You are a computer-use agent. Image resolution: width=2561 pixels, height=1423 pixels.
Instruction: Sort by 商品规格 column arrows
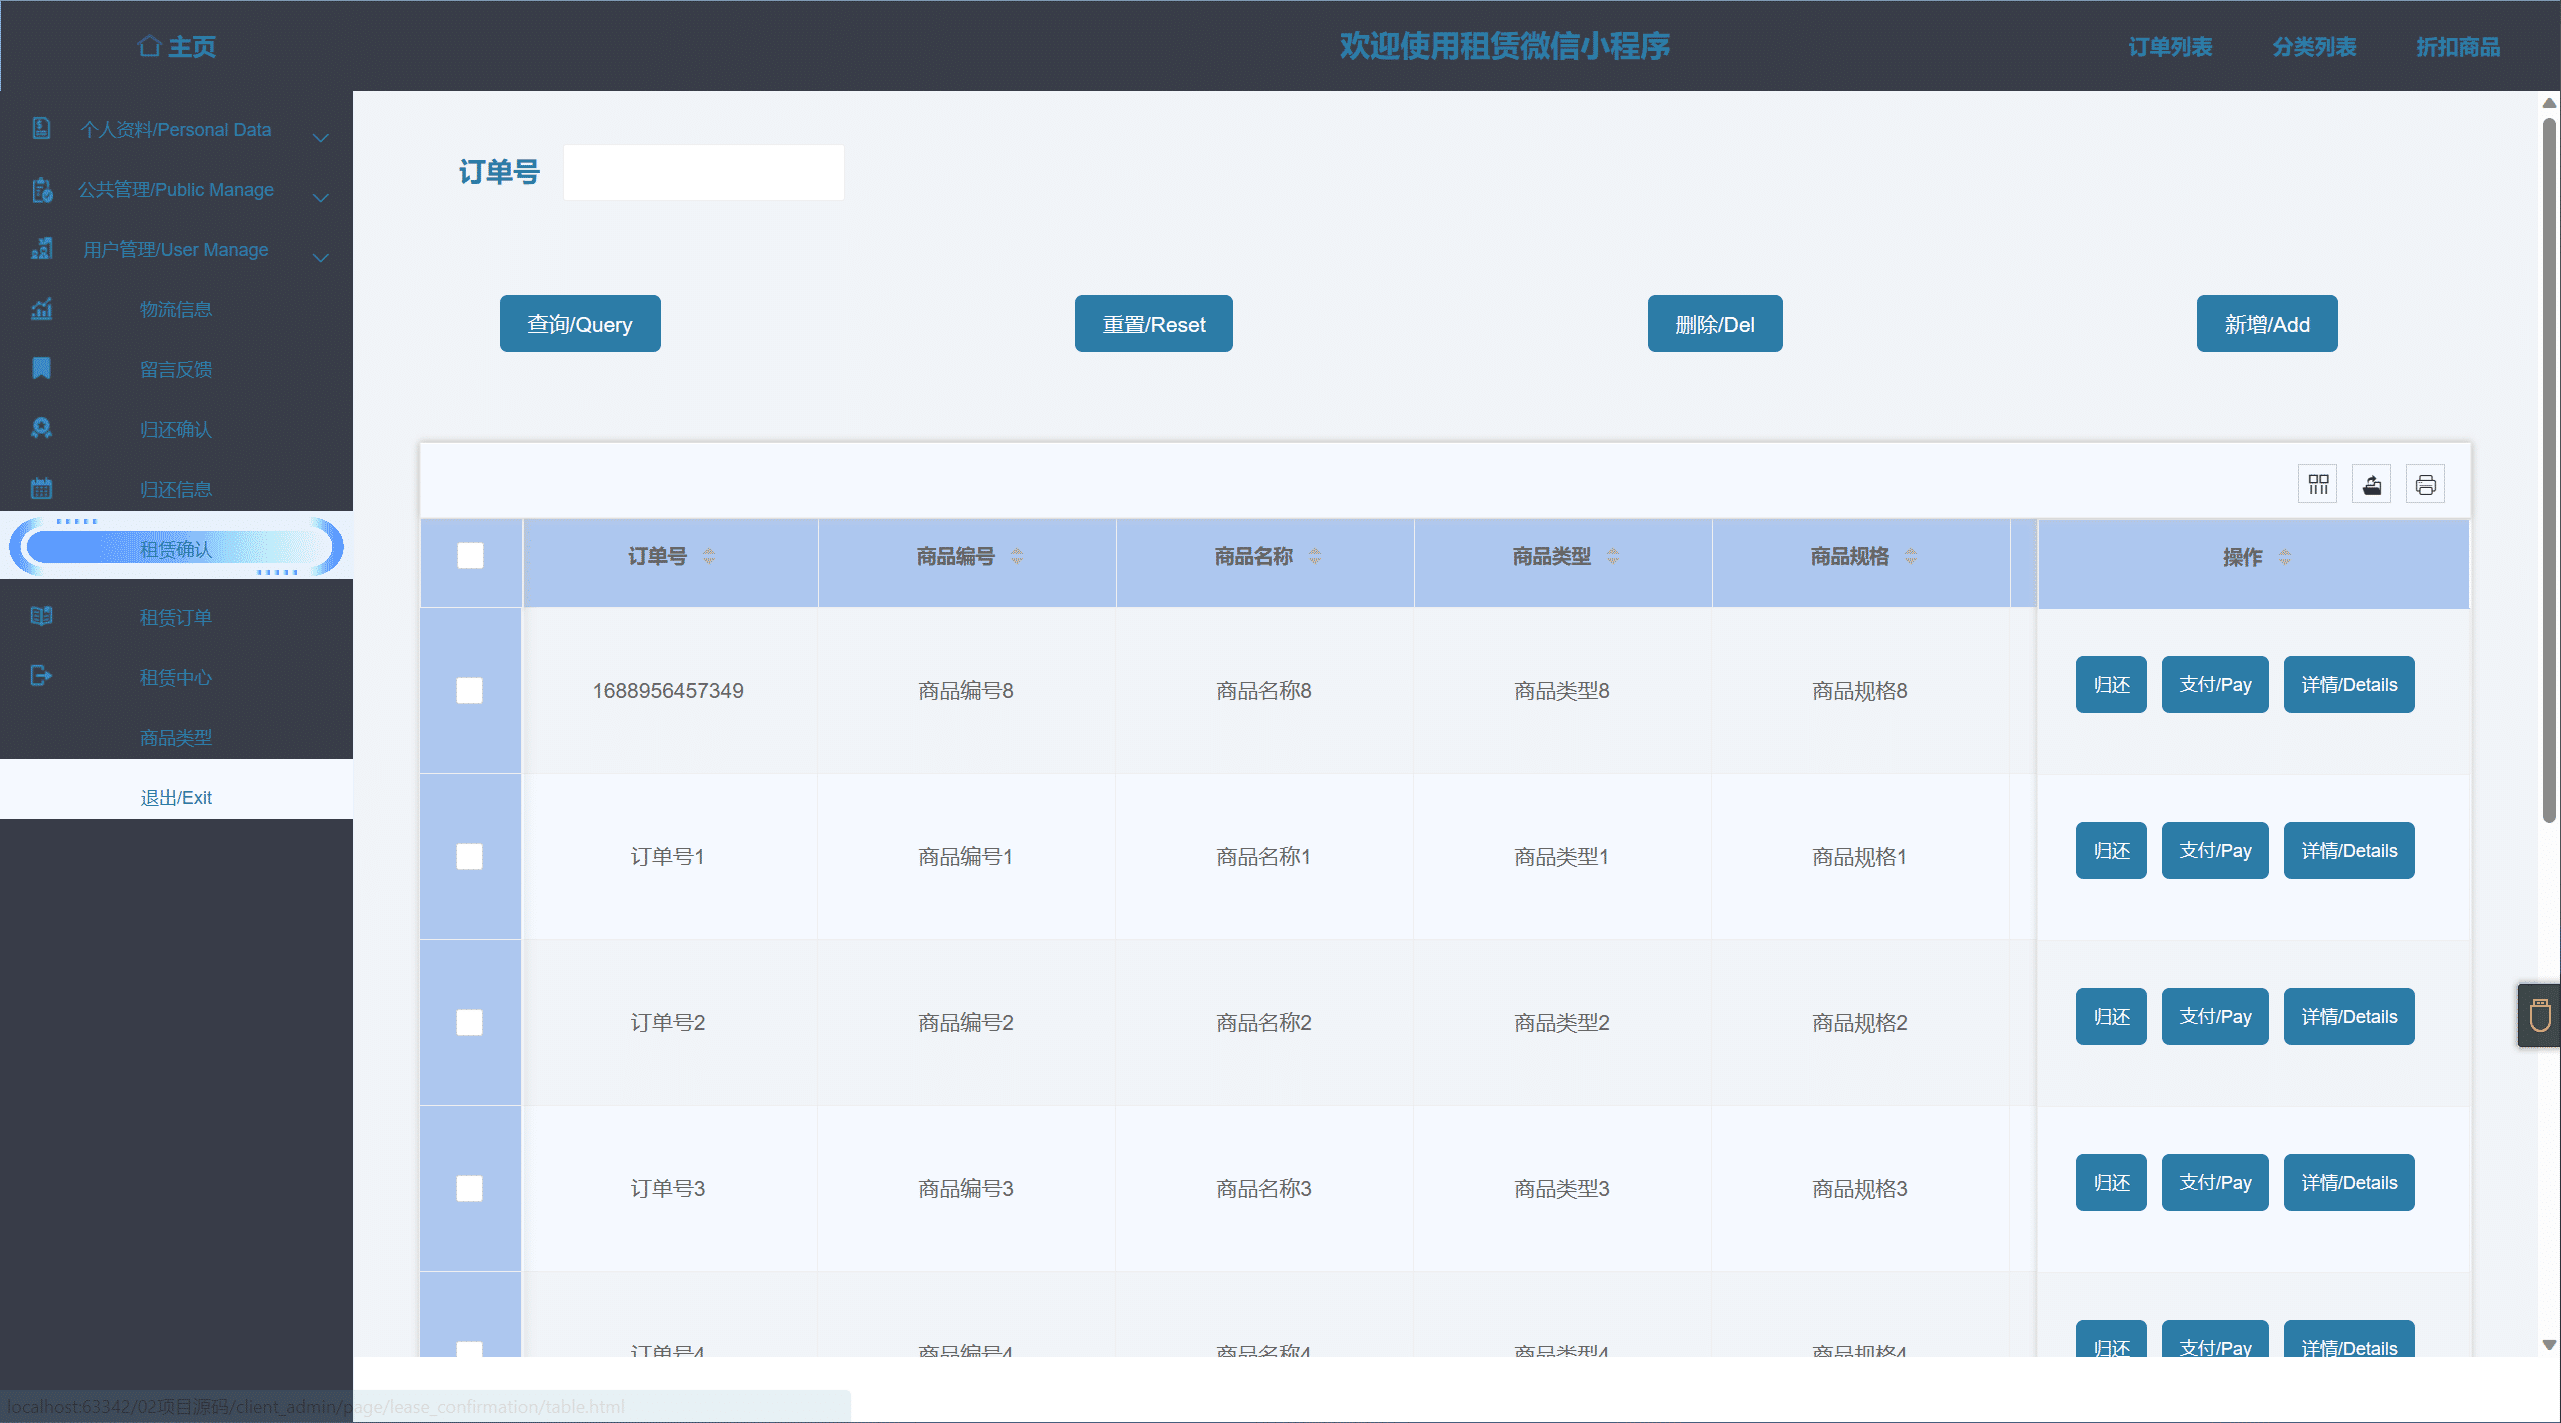pos(1911,557)
